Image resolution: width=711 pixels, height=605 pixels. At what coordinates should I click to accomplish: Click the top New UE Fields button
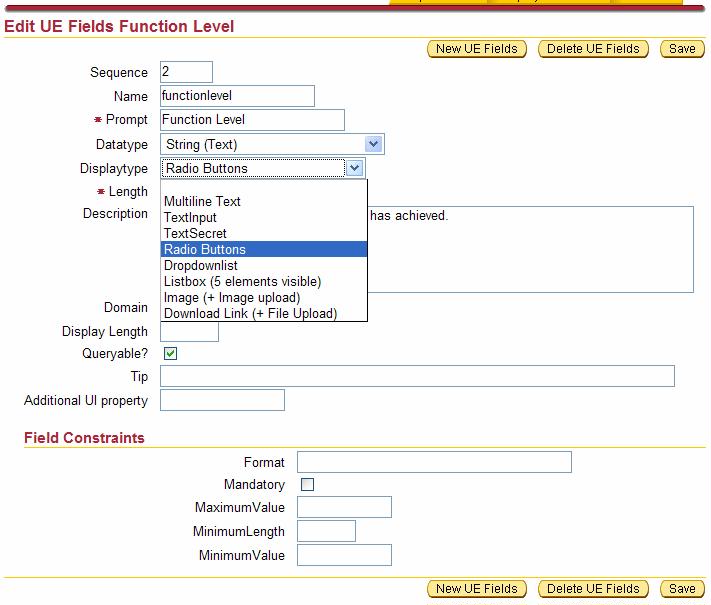tap(477, 48)
